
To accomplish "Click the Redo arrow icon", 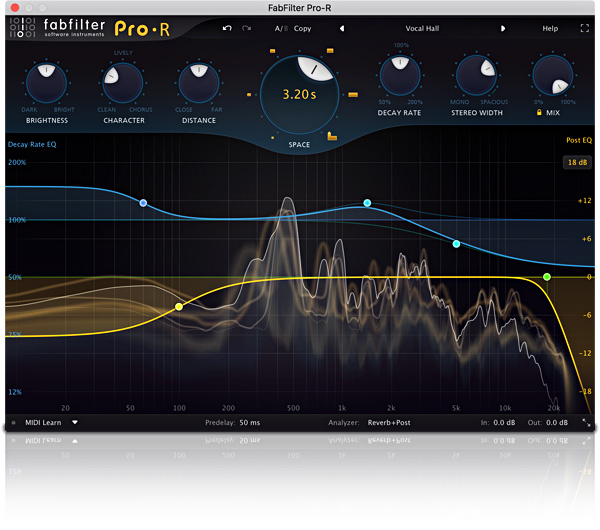I will tap(246, 28).
